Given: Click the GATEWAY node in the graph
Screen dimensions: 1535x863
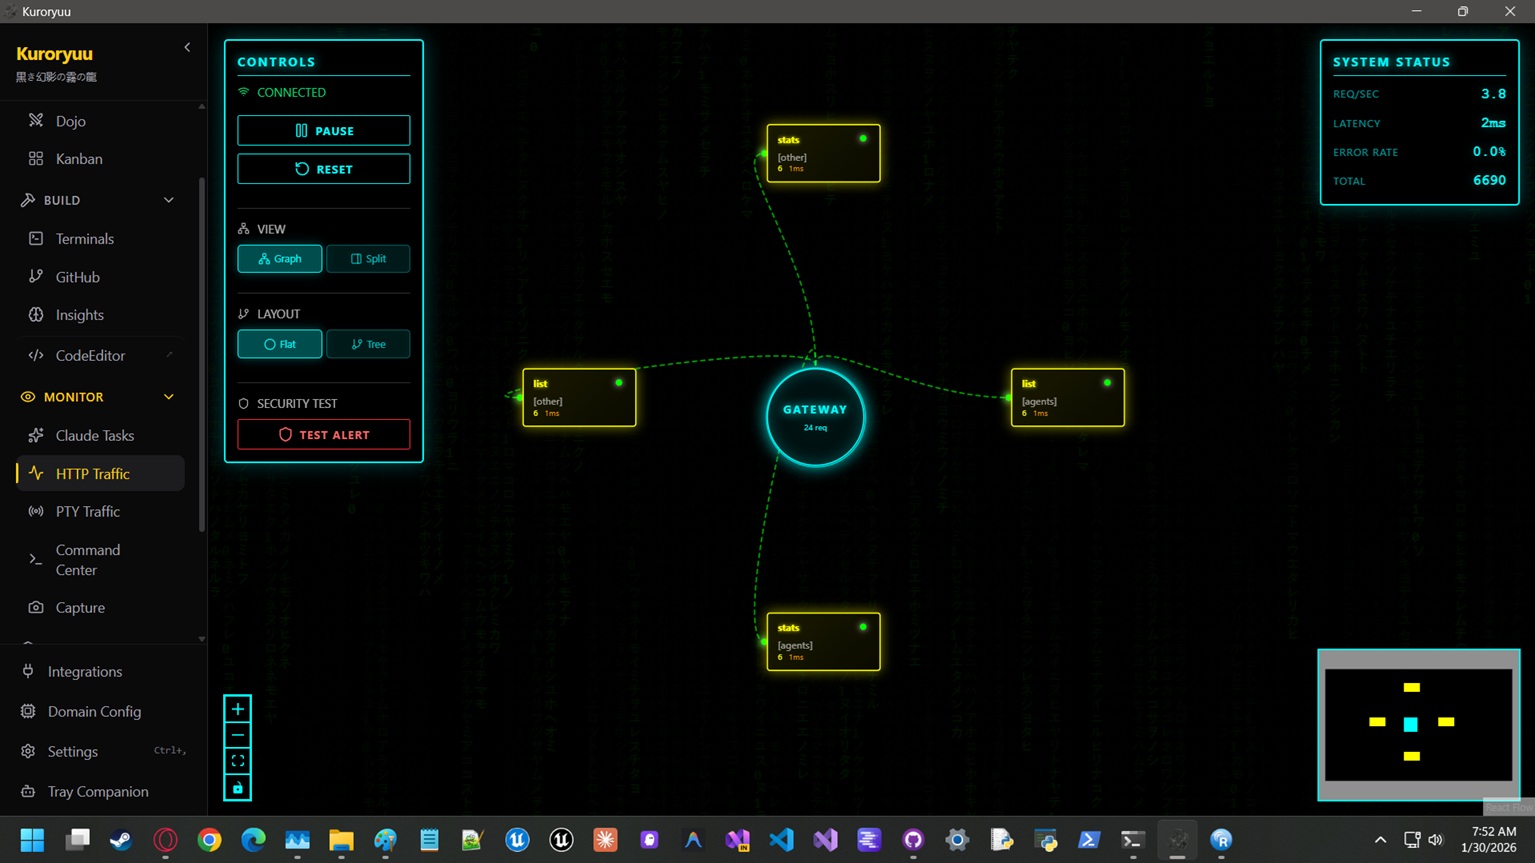Looking at the screenshot, I should point(815,417).
